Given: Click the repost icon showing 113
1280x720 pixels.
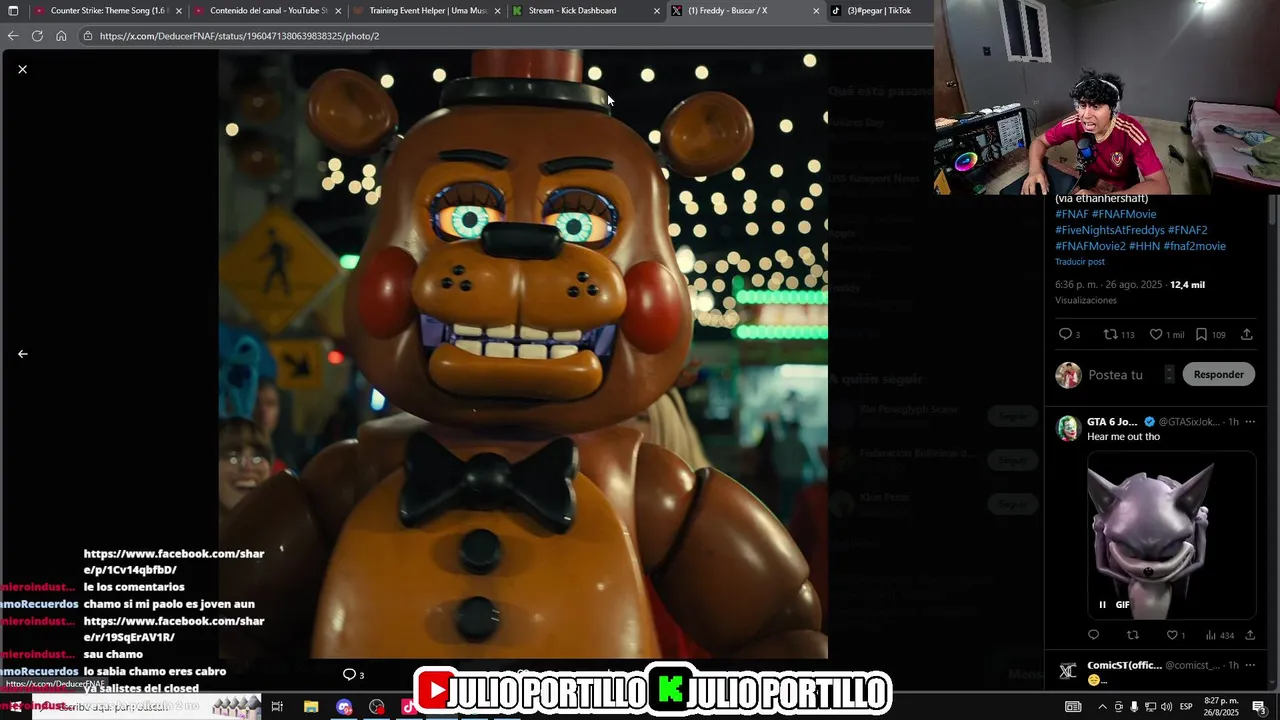Looking at the screenshot, I should (x=1110, y=335).
